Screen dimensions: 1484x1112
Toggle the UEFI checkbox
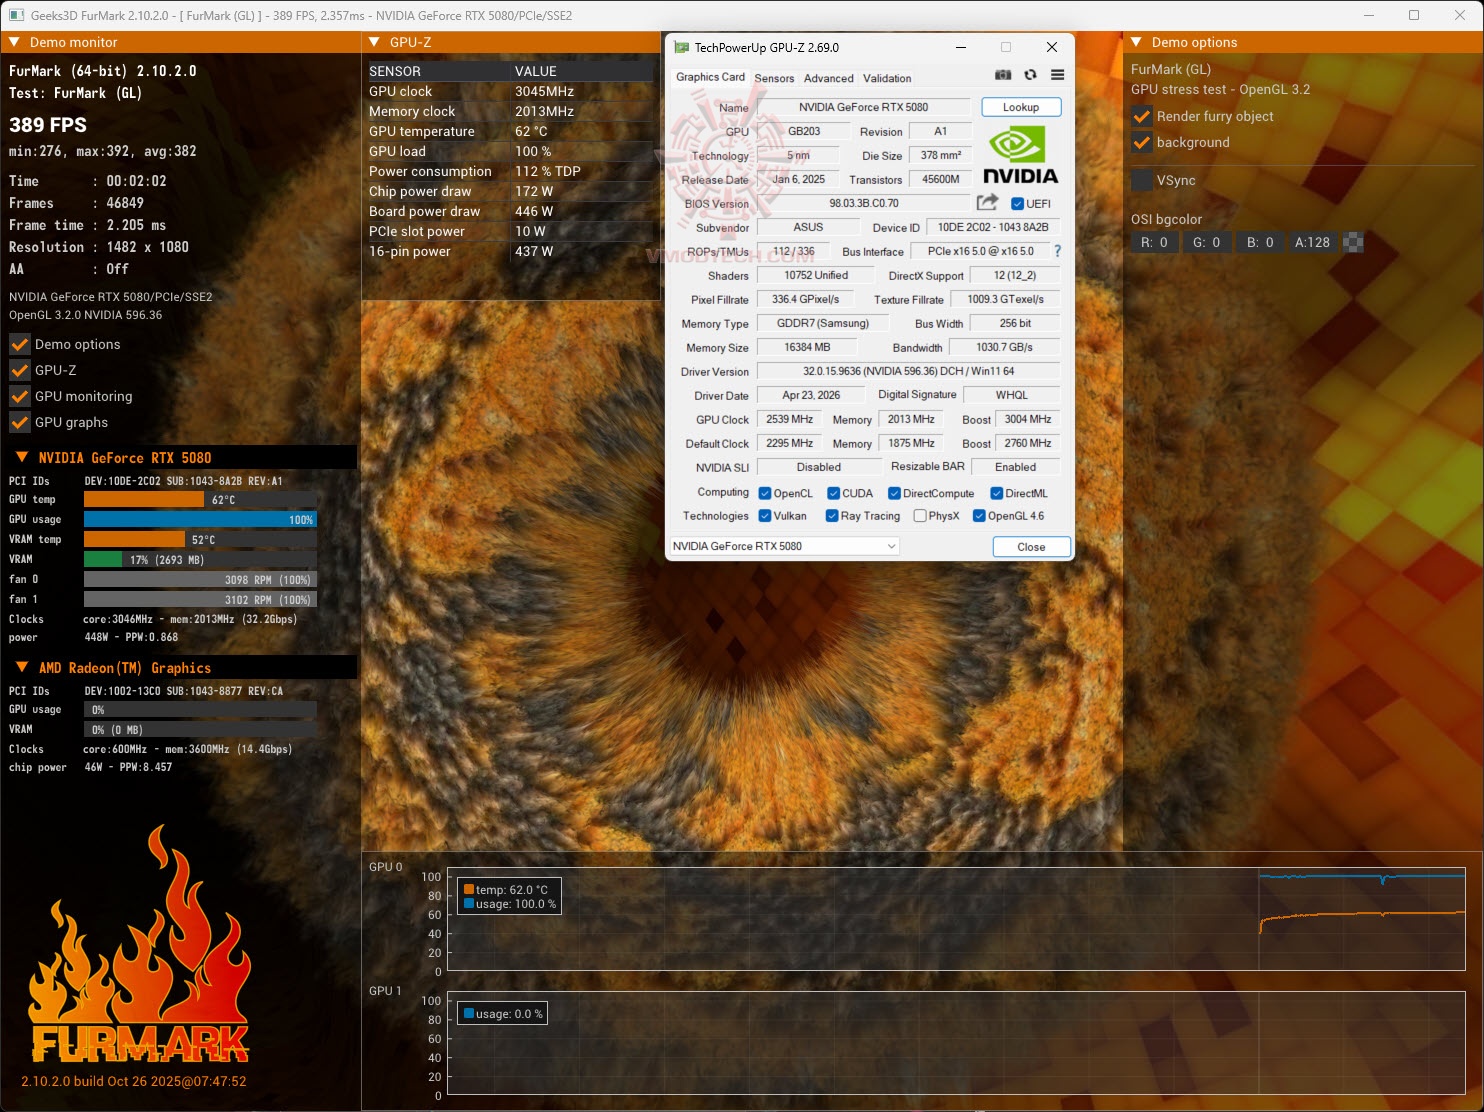pos(1017,204)
